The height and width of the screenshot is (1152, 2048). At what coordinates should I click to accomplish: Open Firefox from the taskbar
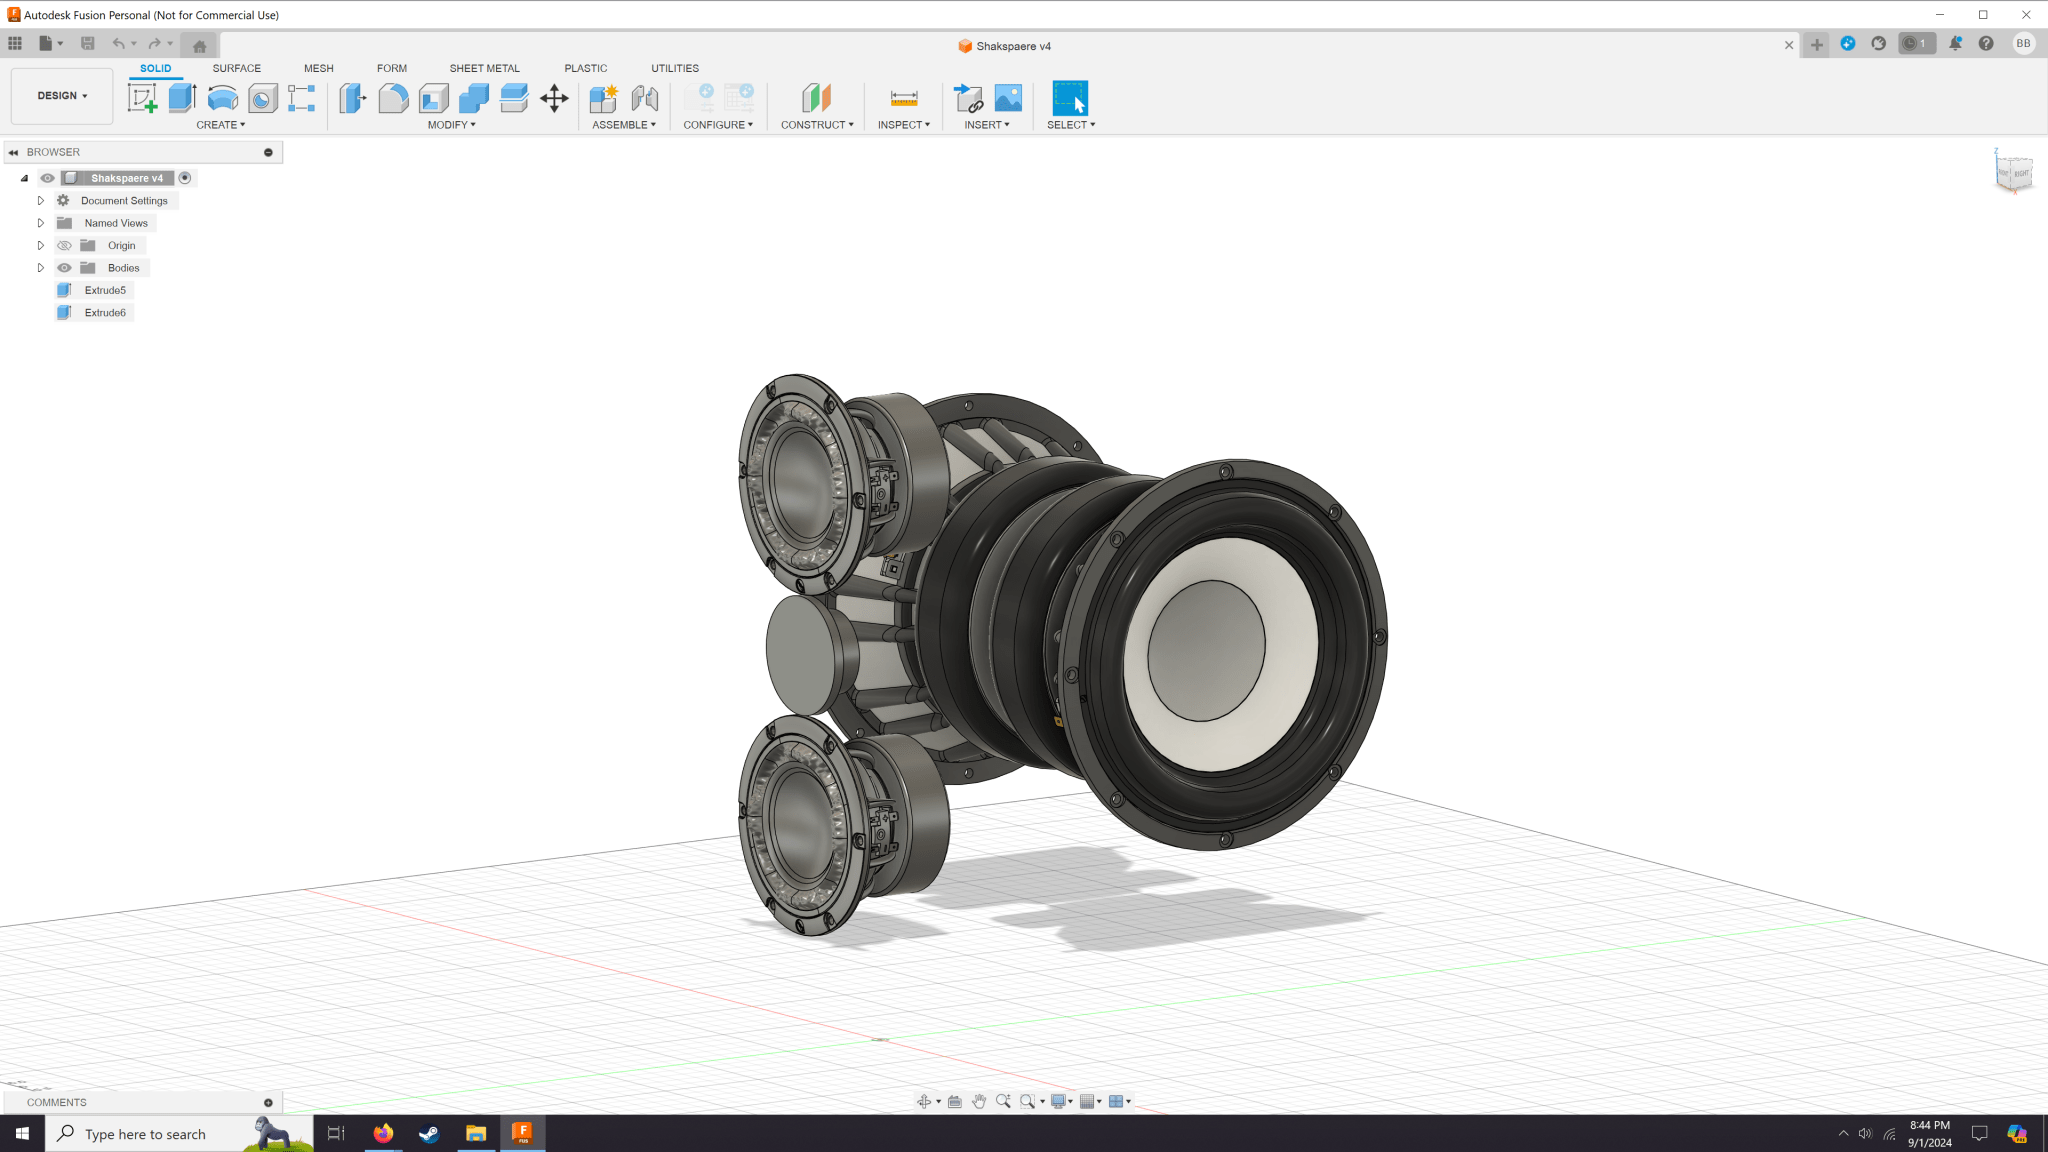[383, 1133]
